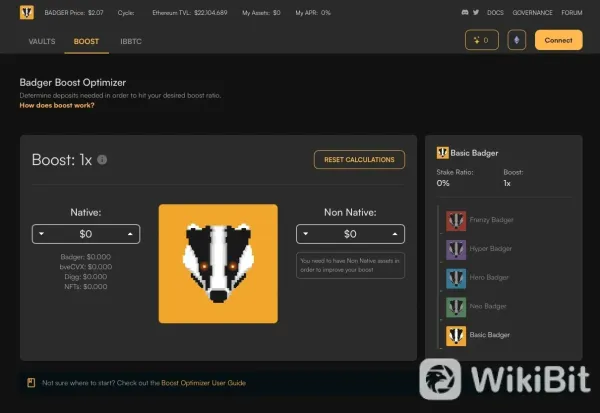Click the BADGER Price $2.07 text
This screenshot has height=413, width=600.
tap(74, 13)
